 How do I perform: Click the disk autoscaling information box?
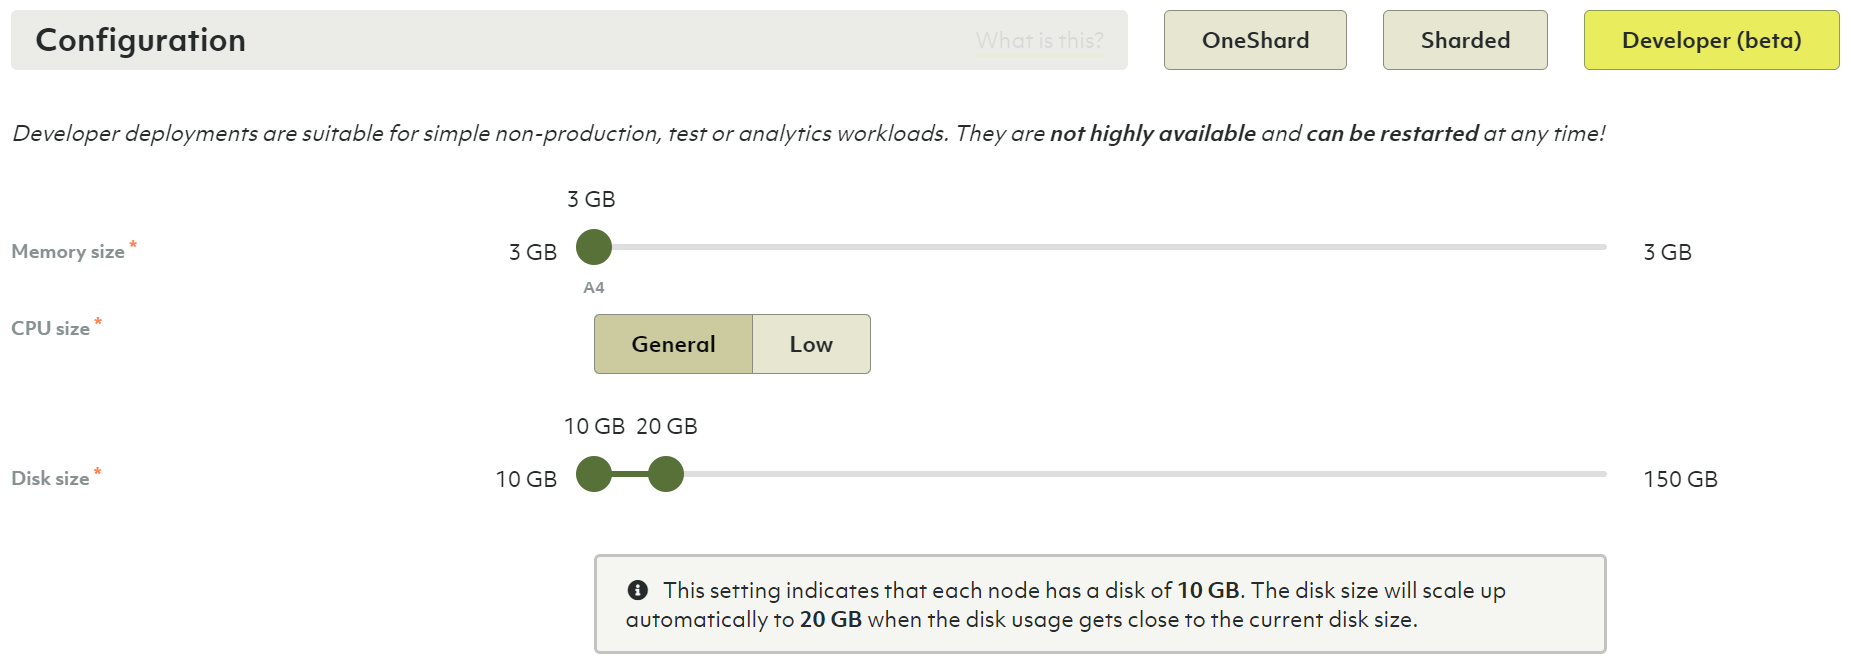point(1100,604)
